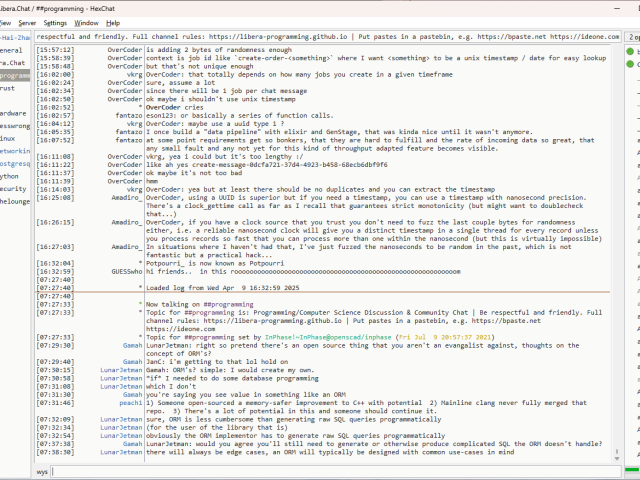
Task: Open the Server menu
Action: pos(27,22)
